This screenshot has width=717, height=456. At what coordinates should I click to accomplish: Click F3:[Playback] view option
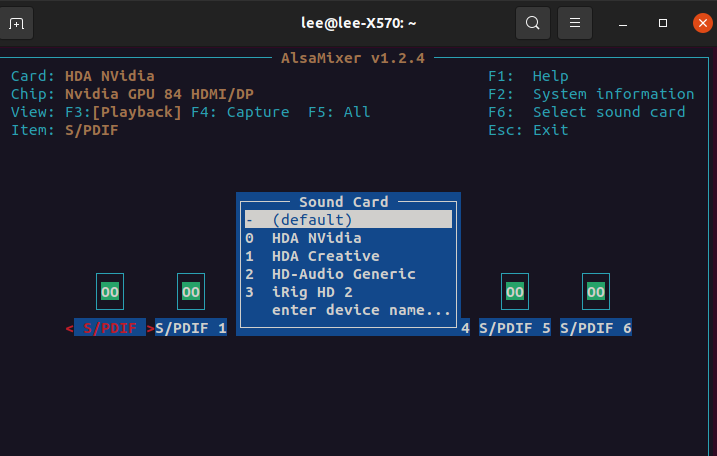(x=123, y=112)
